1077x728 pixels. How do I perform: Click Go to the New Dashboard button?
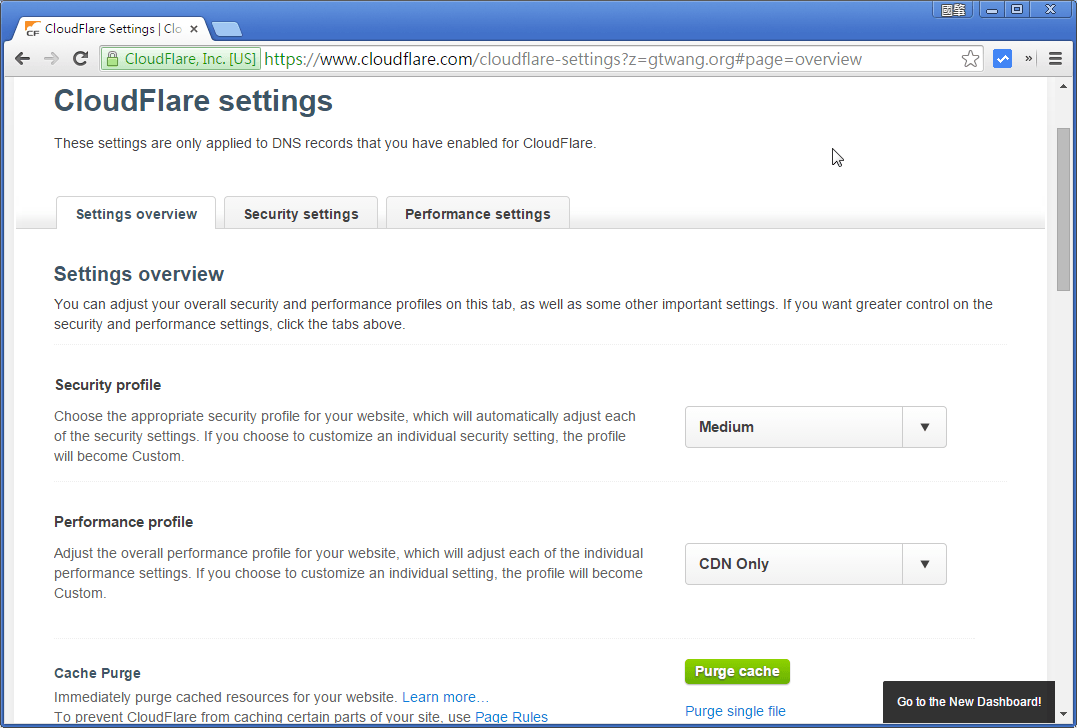[x=968, y=702]
